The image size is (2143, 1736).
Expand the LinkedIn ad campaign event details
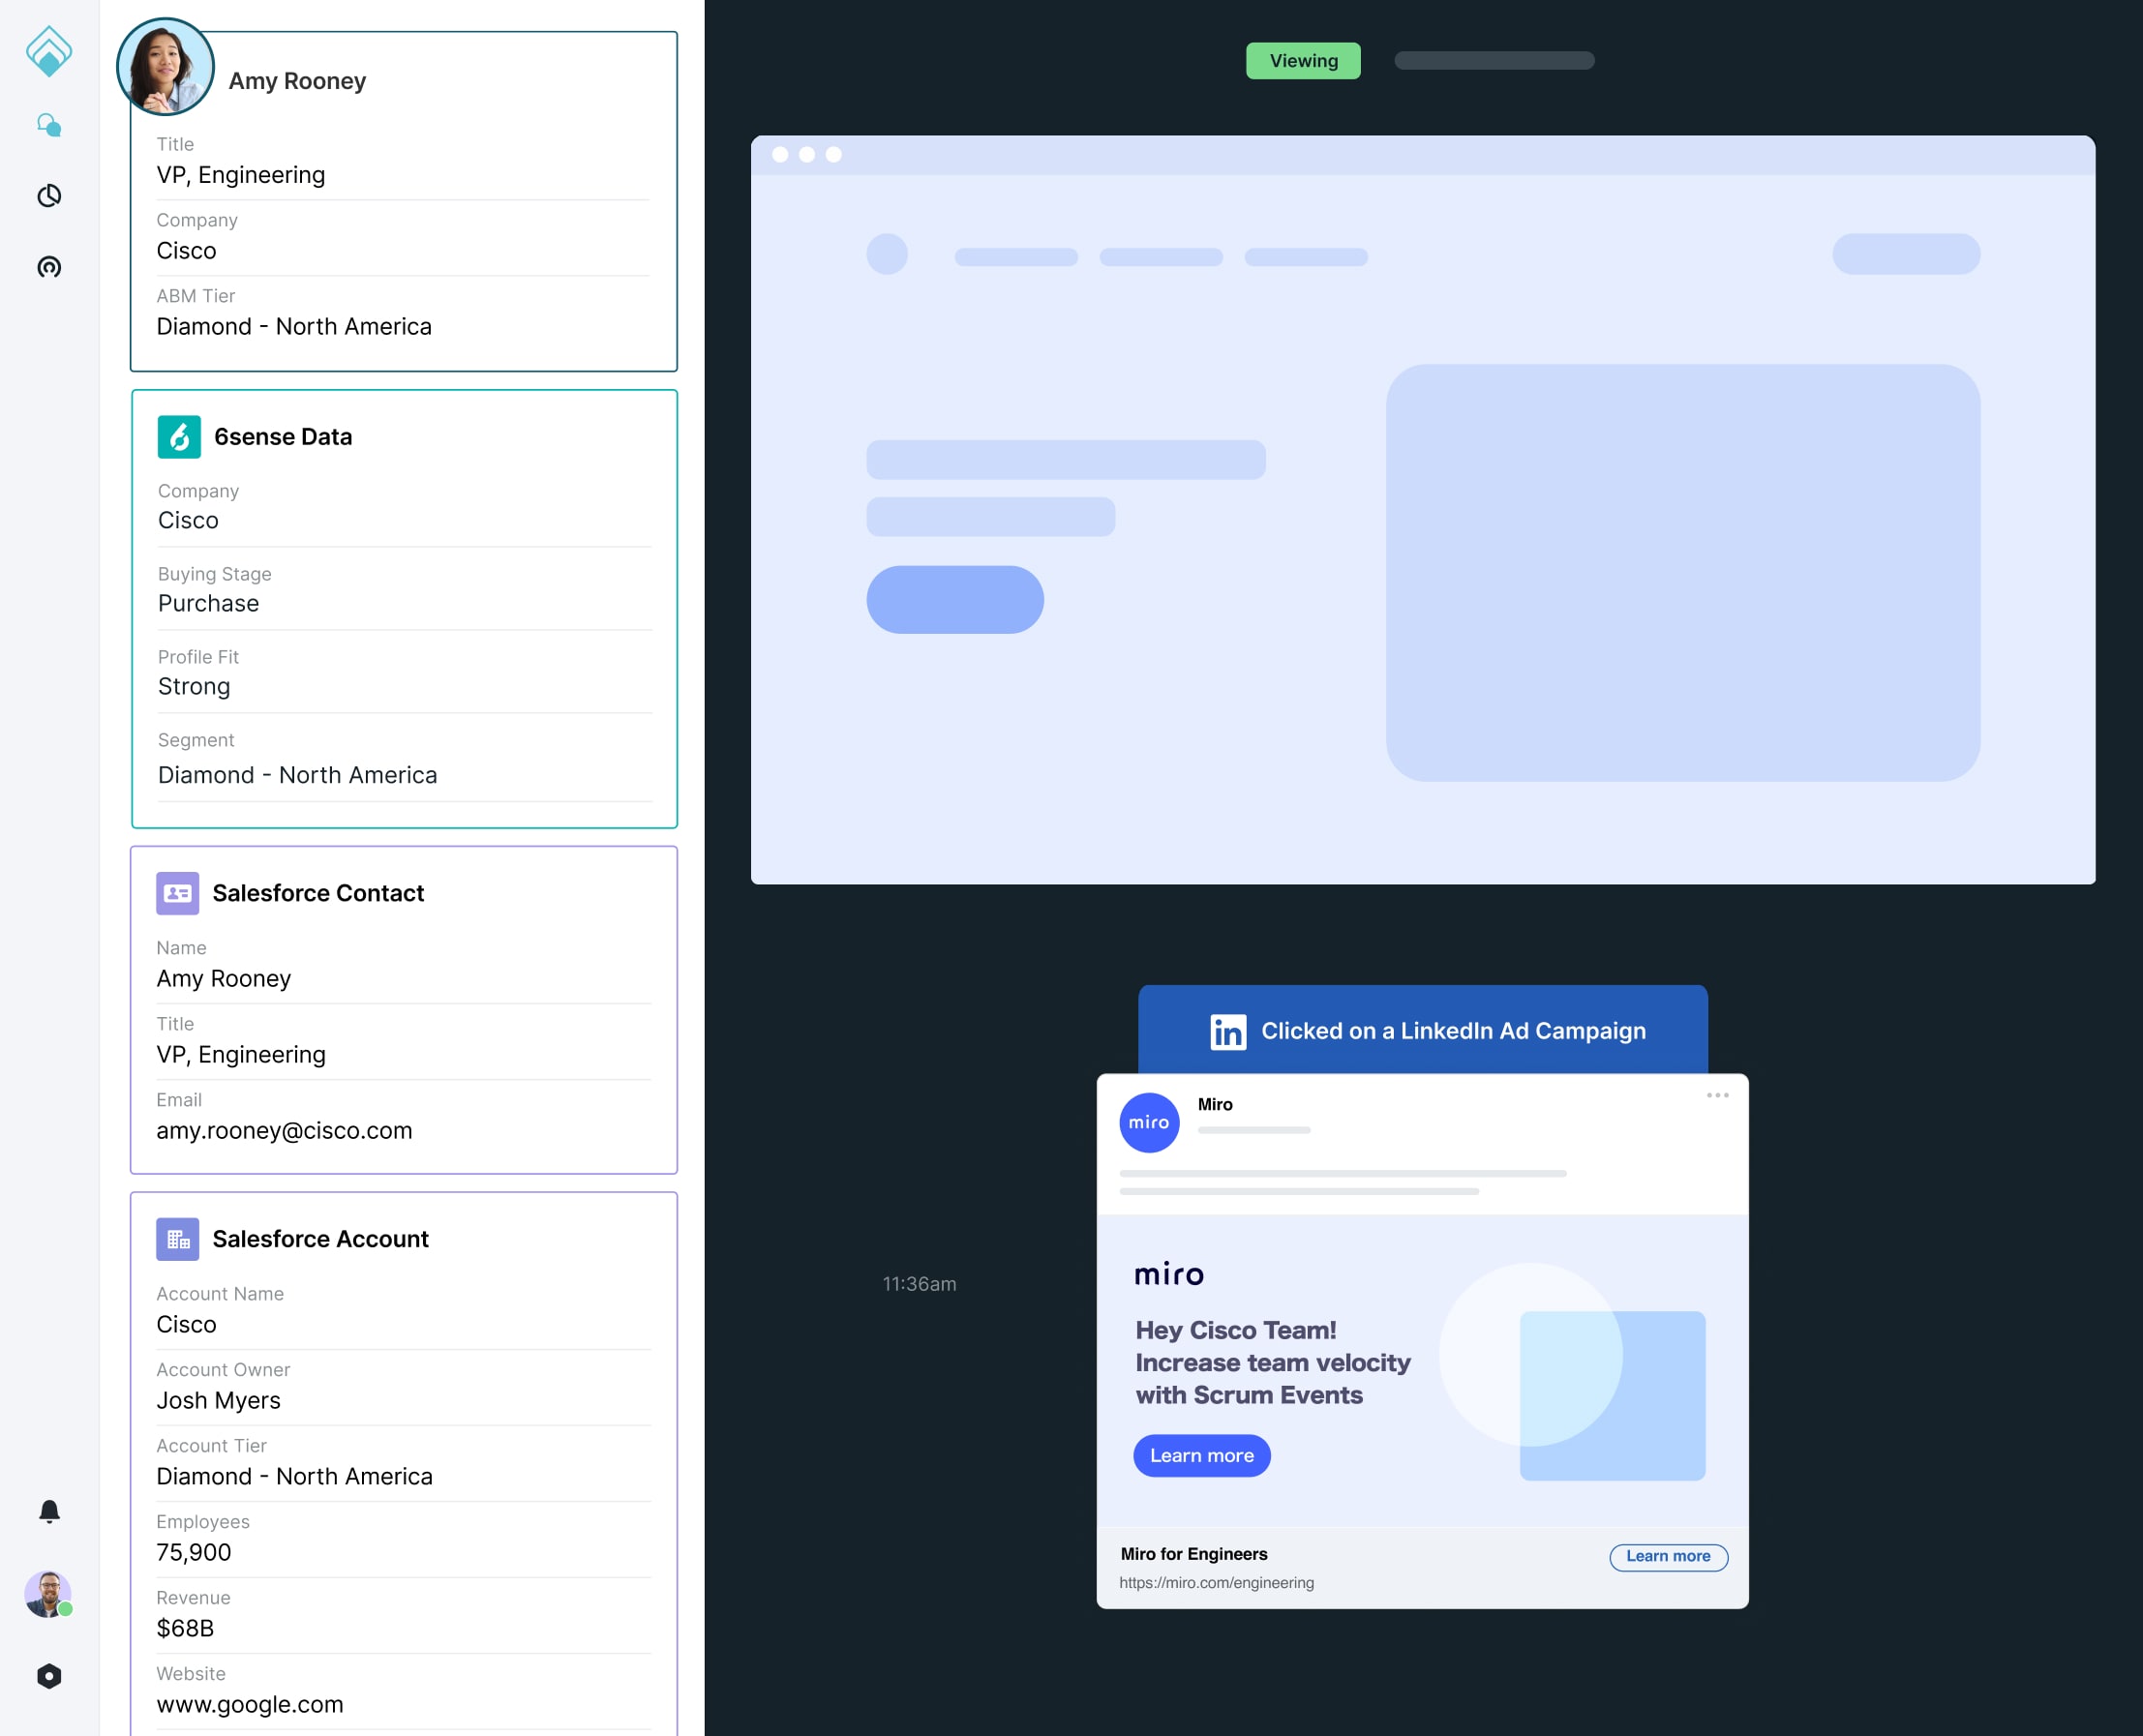pos(1424,1031)
